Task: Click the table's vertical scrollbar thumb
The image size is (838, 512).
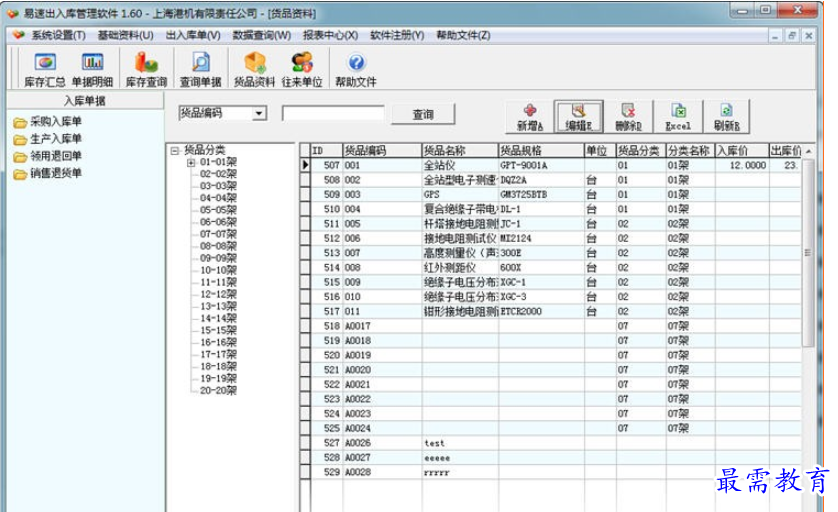Action: tap(808, 252)
